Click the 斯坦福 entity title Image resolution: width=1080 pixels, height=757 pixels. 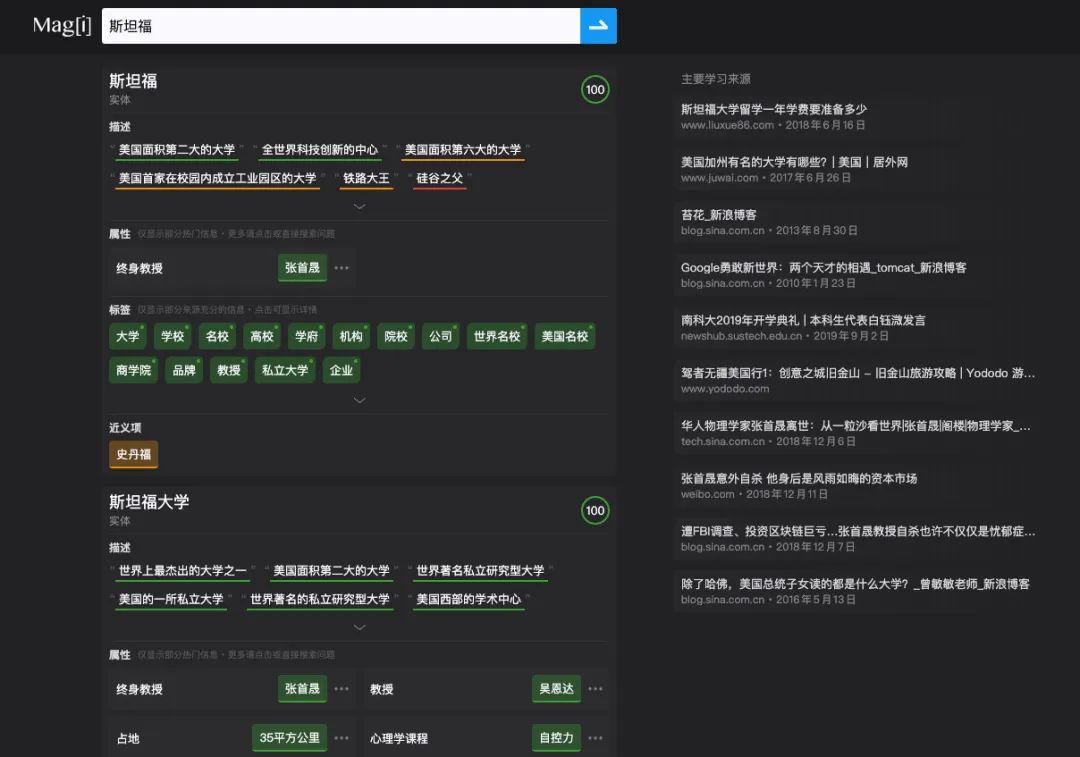pyautogui.click(x=133, y=81)
